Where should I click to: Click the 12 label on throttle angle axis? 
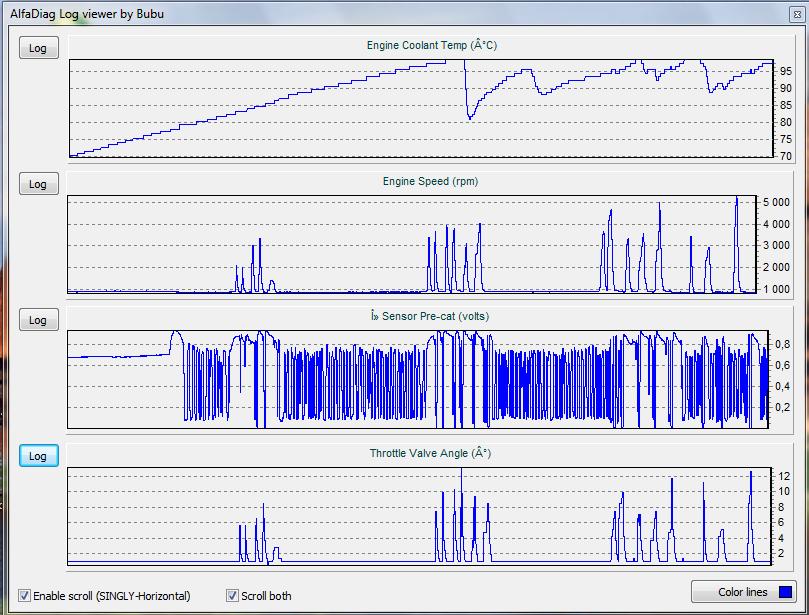click(x=784, y=475)
